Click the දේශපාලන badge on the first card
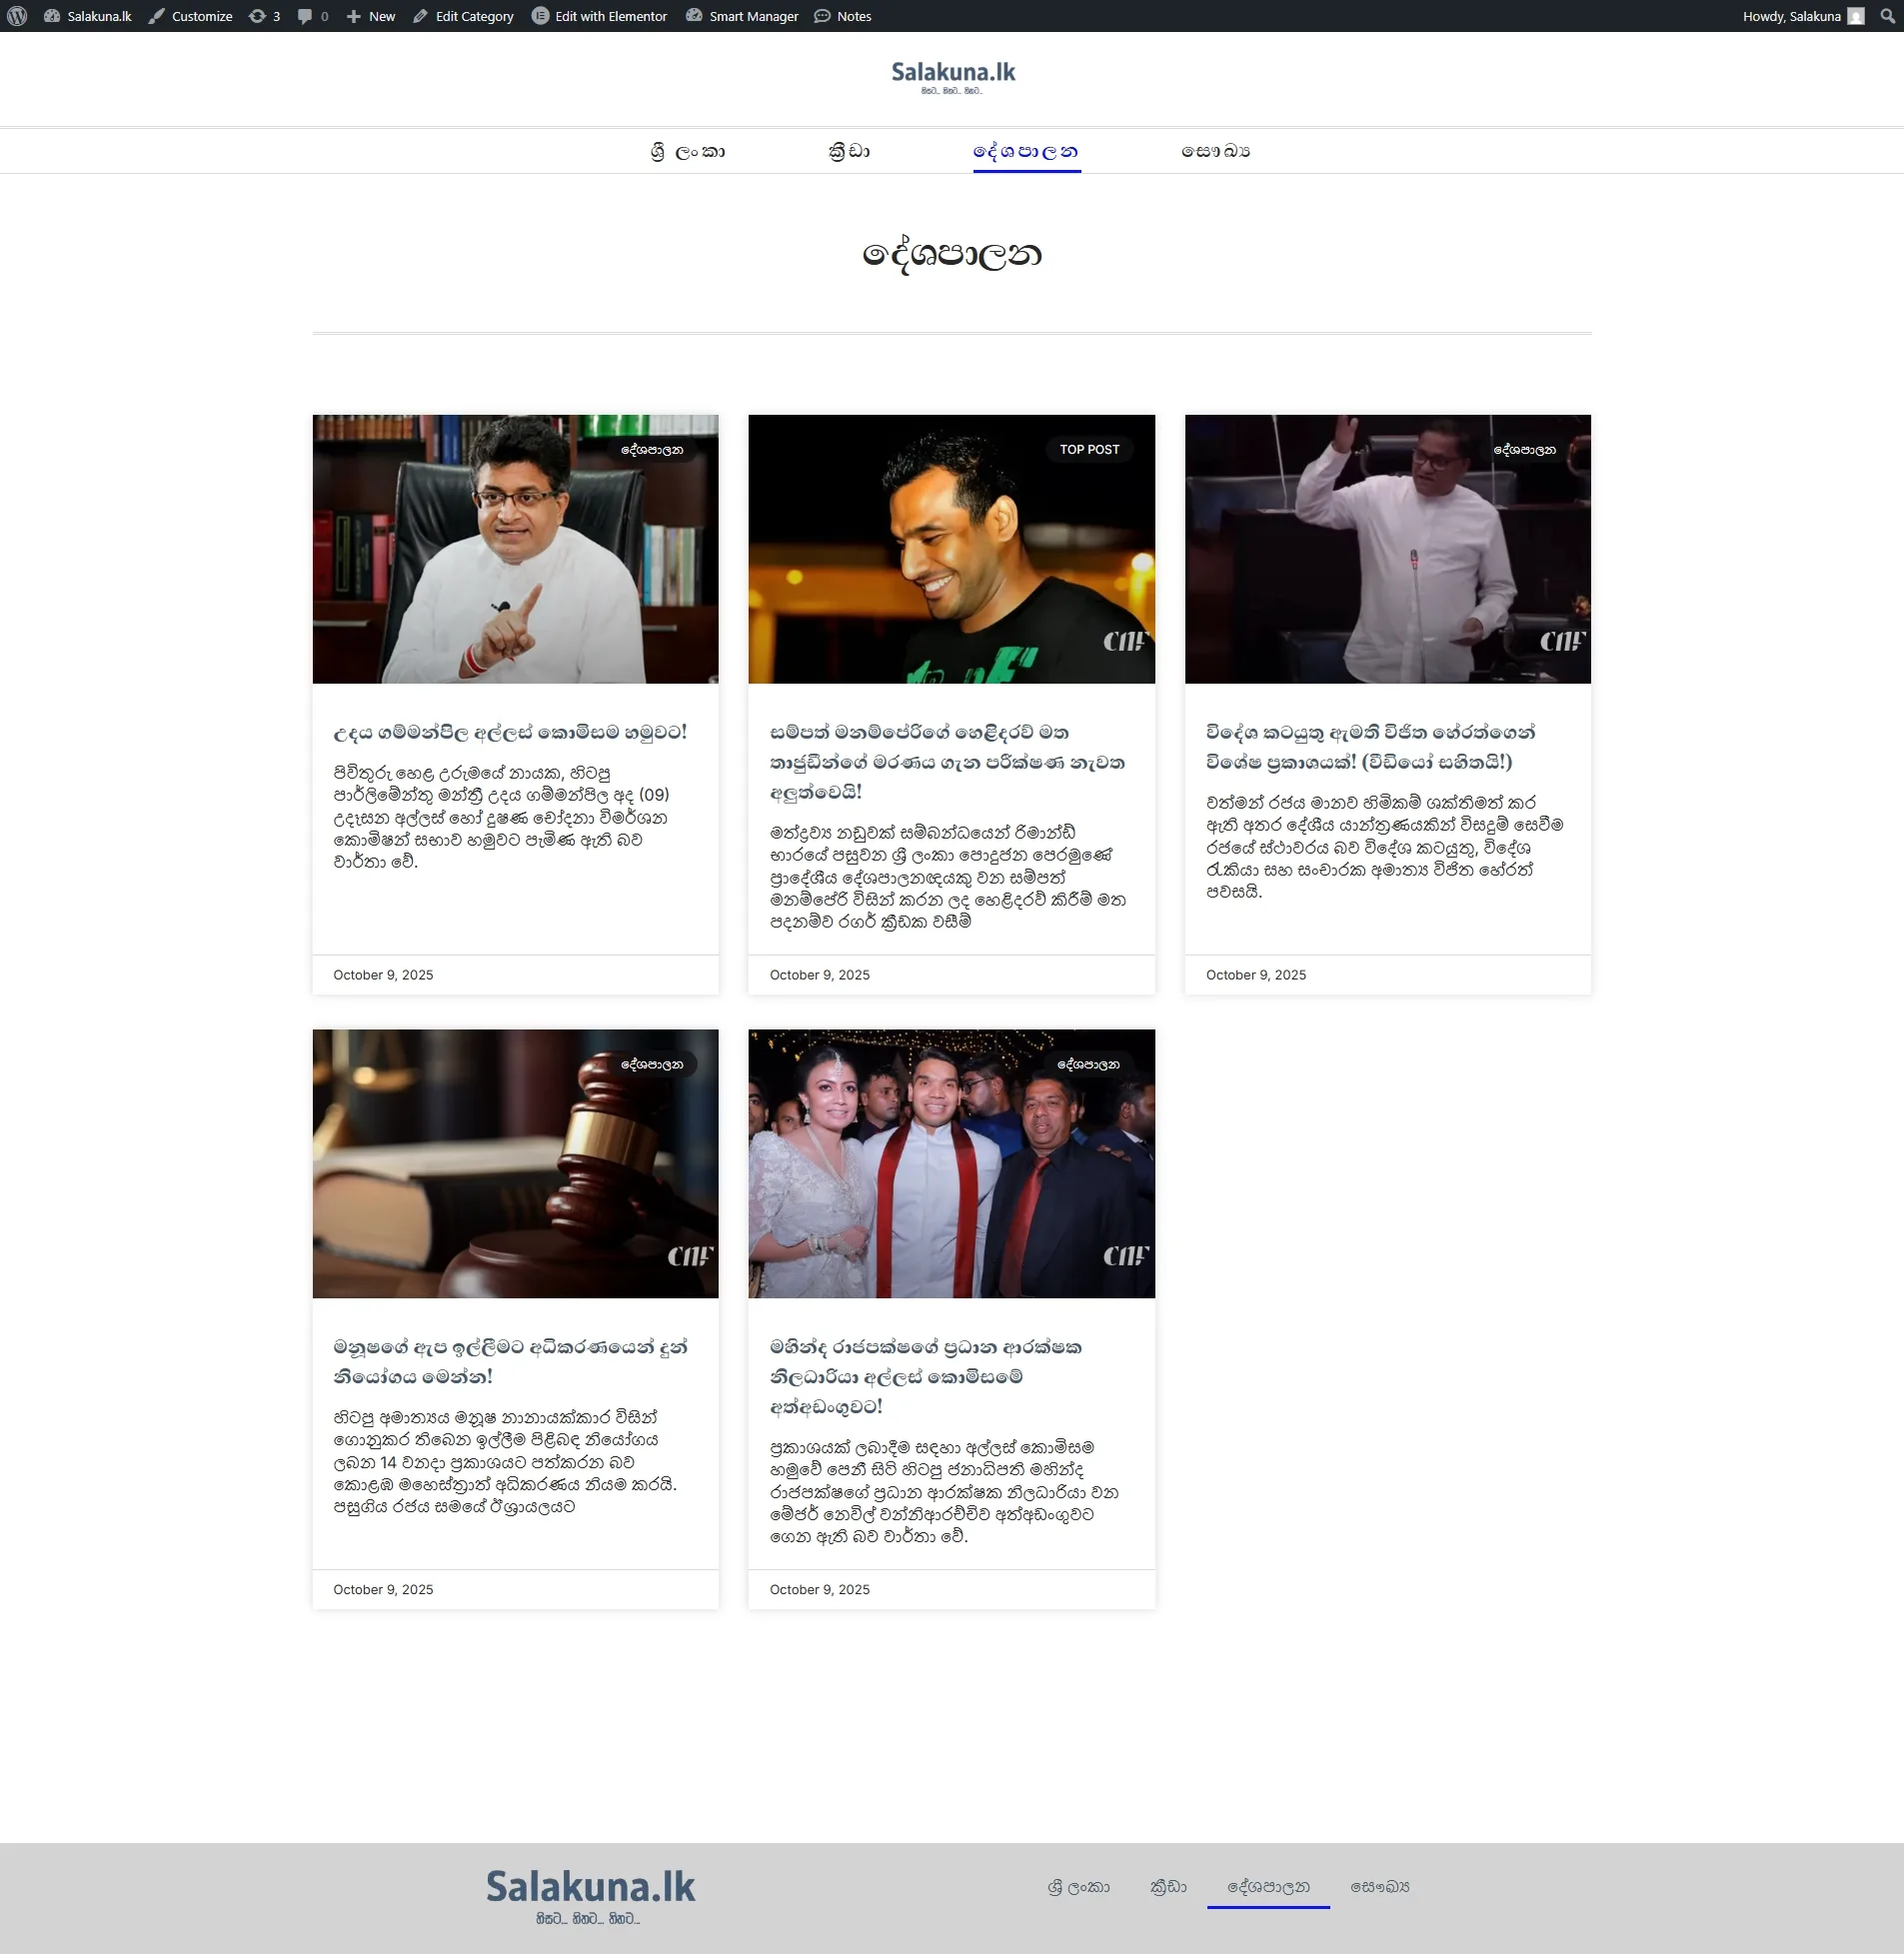This screenshot has height=1954, width=1904. click(x=655, y=449)
